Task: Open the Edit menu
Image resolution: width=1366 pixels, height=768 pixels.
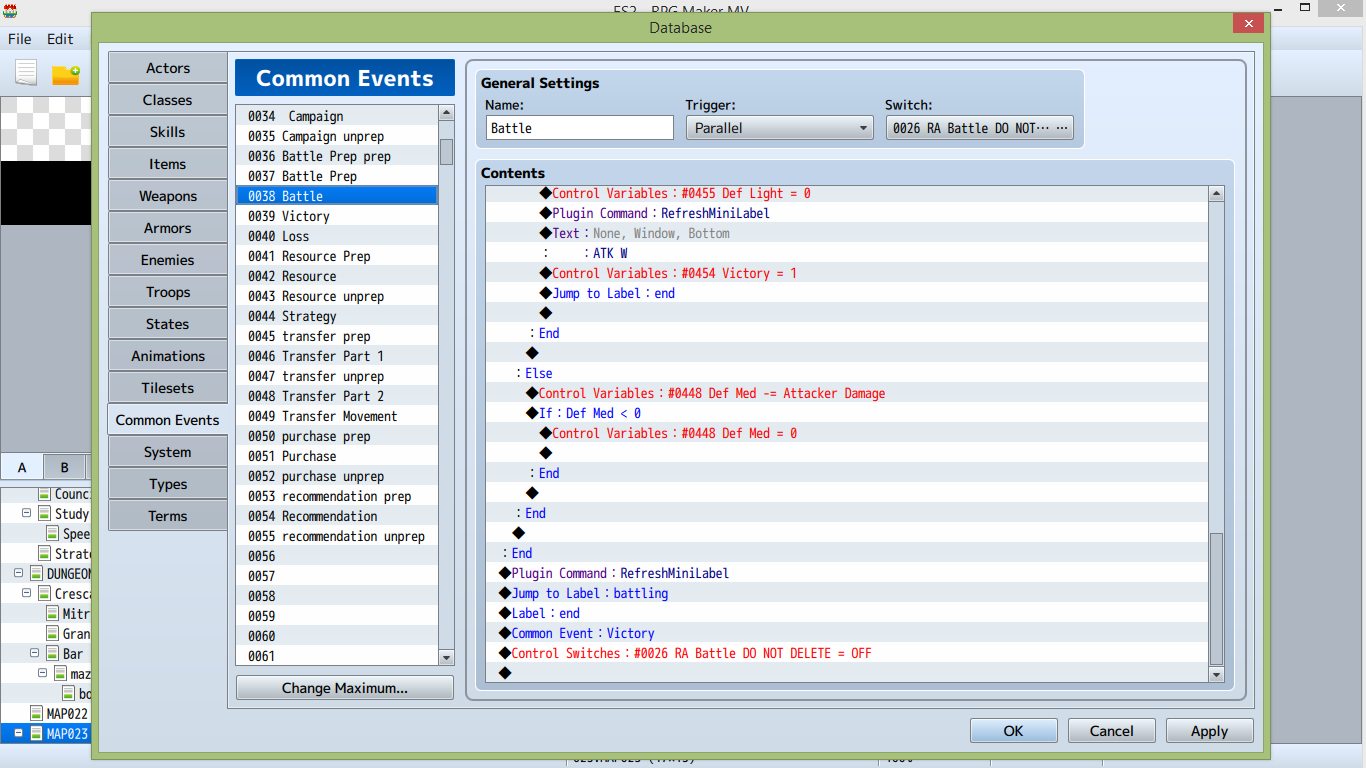Action: click(60, 39)
